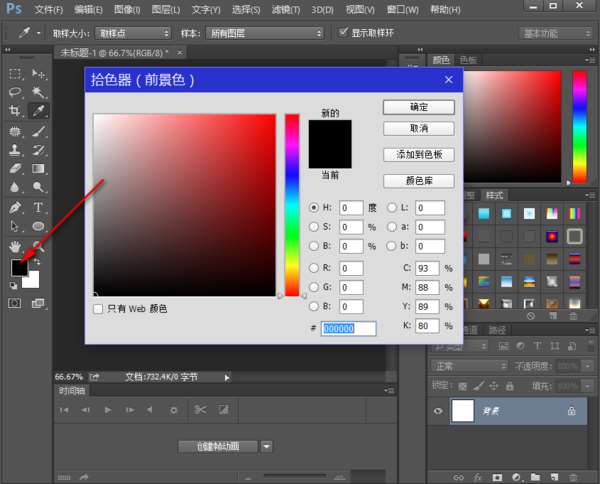Click the dialog's vertical hue slider
This screenshot has width=600, height=484.
point(292,205)
